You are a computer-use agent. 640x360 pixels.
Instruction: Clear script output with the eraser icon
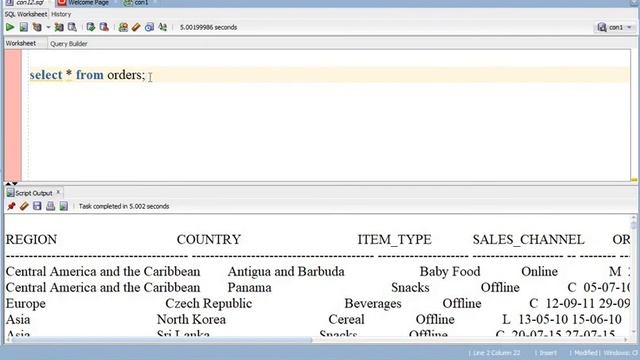point(24,206)
